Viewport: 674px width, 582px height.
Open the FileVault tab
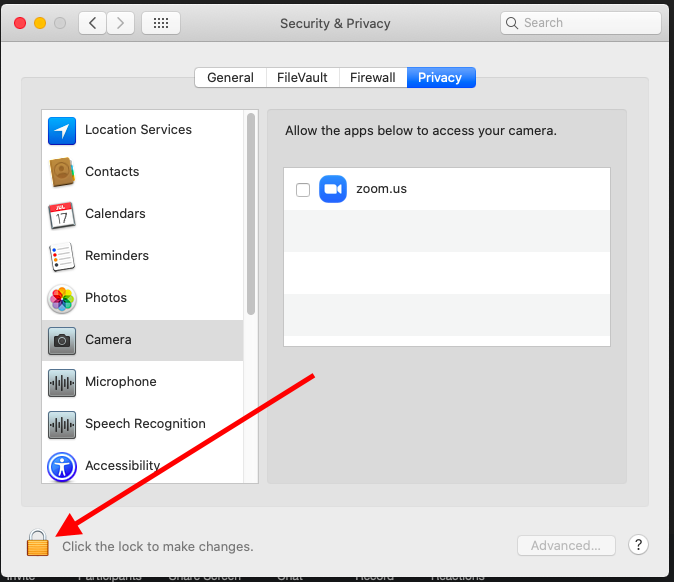pos(302,78)
